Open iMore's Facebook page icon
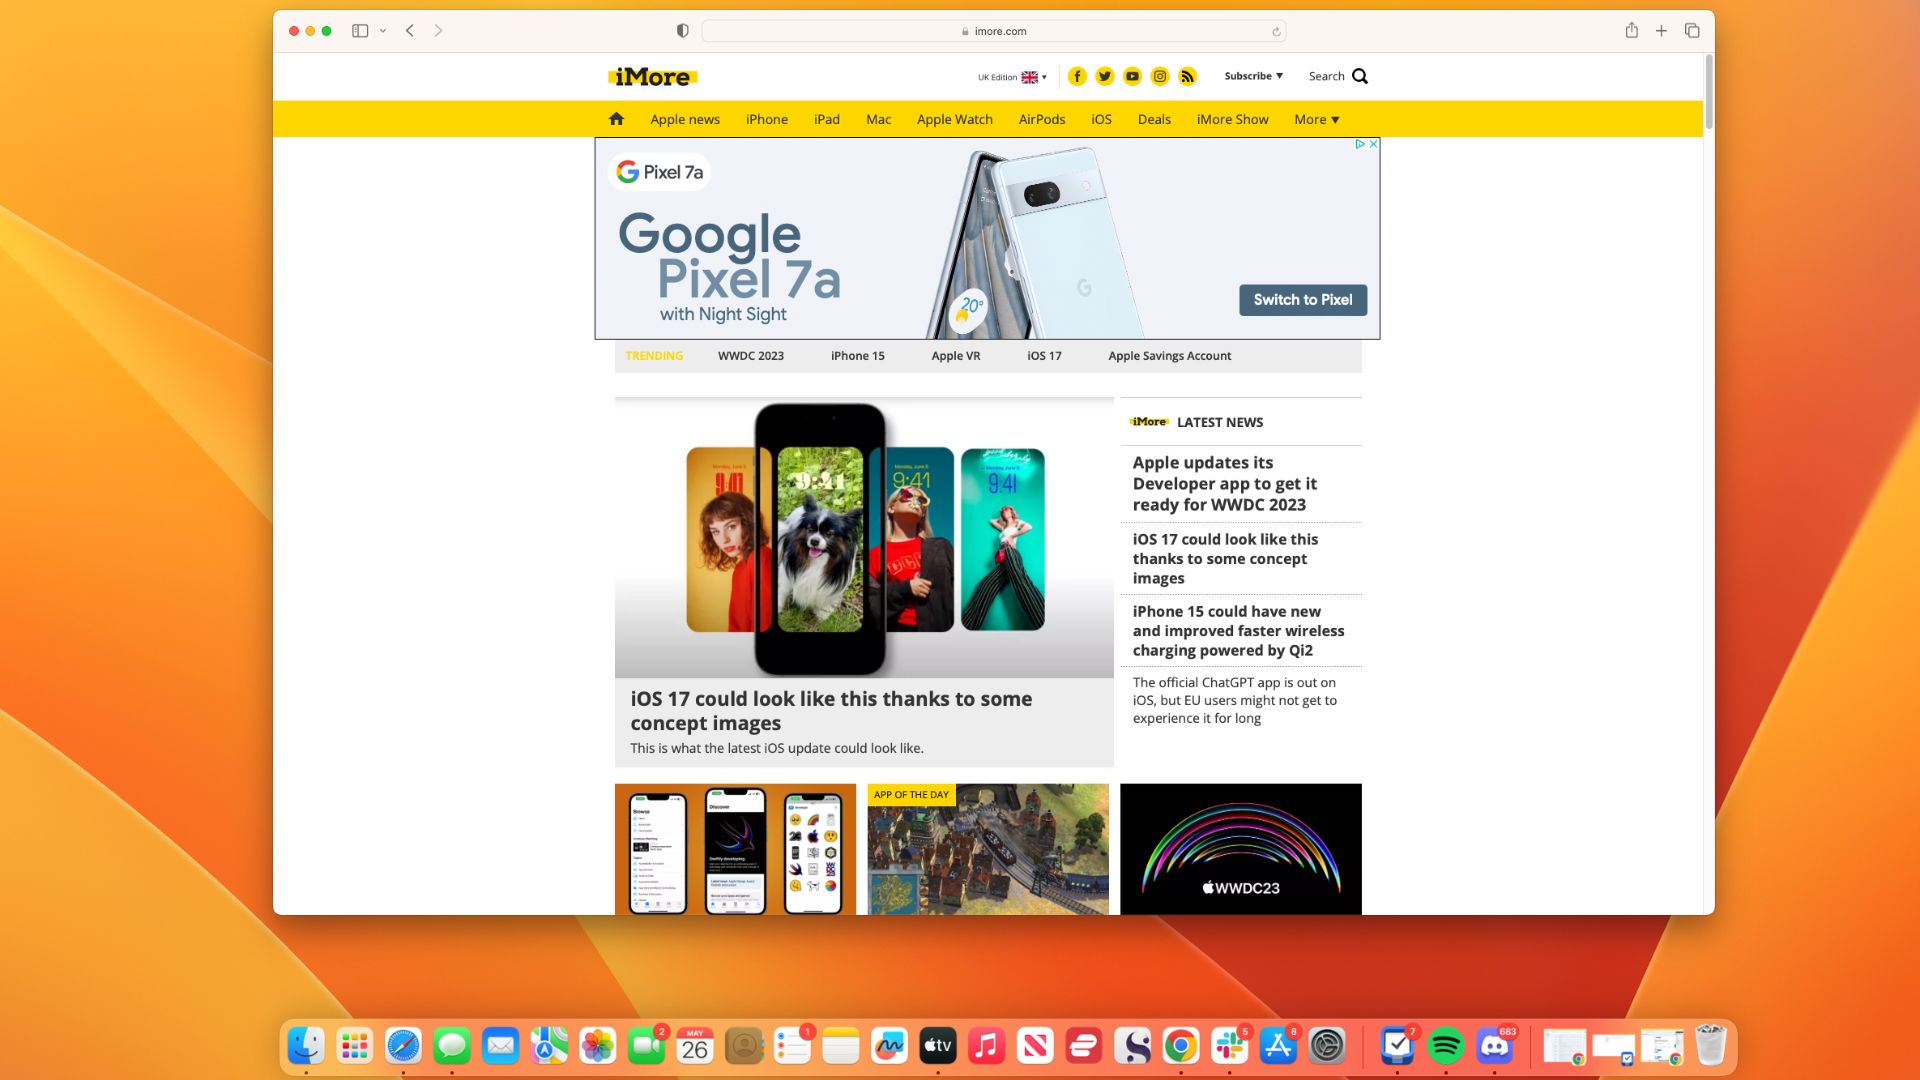Viewport: 1920px width, 1080px height. [1077, 76]
